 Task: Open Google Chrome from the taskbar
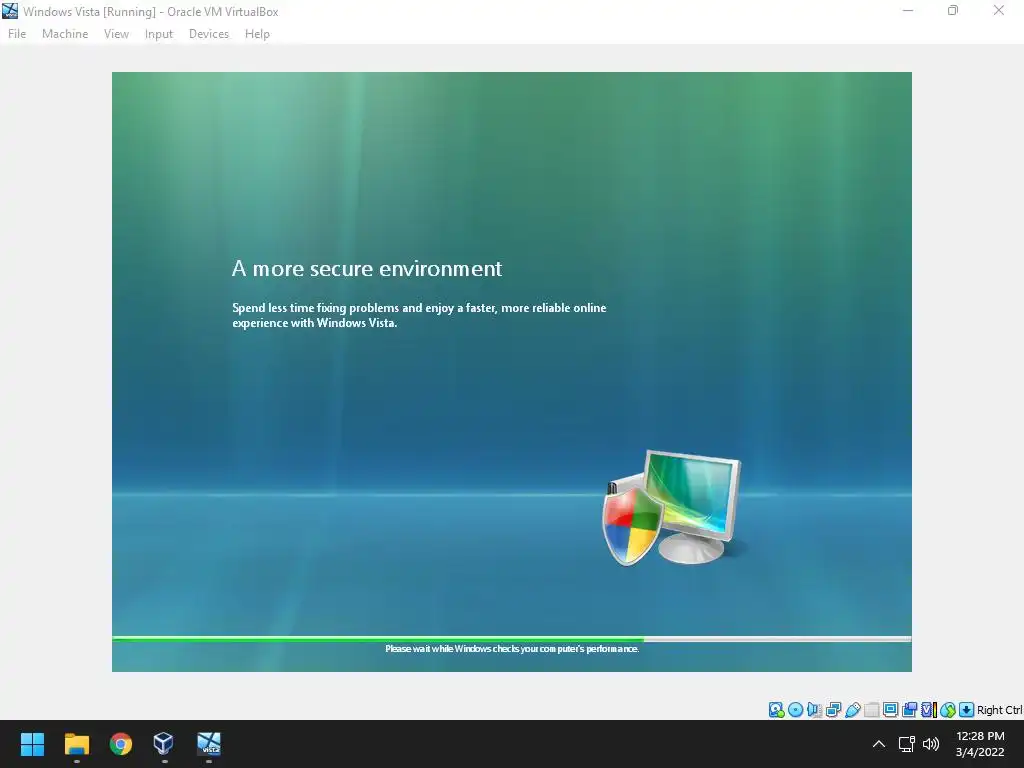coord(121,744)
